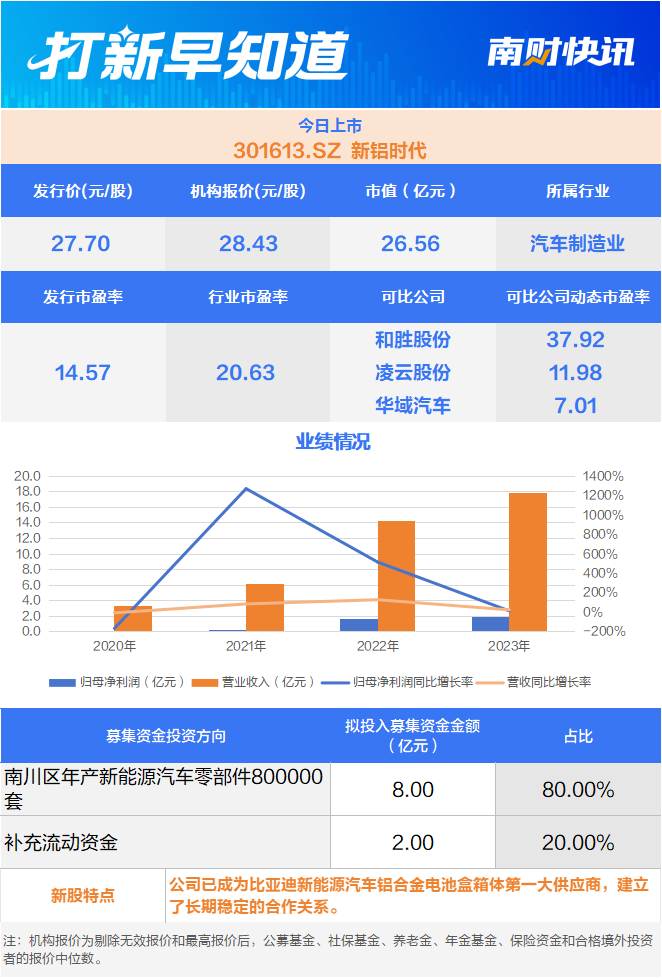
Task: Select the issue price value 27.70
Action: [x=80, y=243]
